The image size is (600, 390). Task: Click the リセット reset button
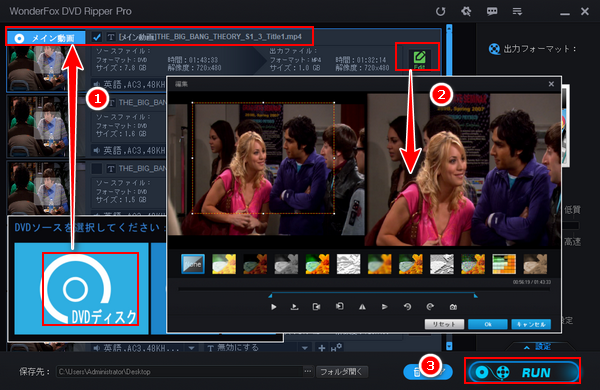tap(444, 324)
